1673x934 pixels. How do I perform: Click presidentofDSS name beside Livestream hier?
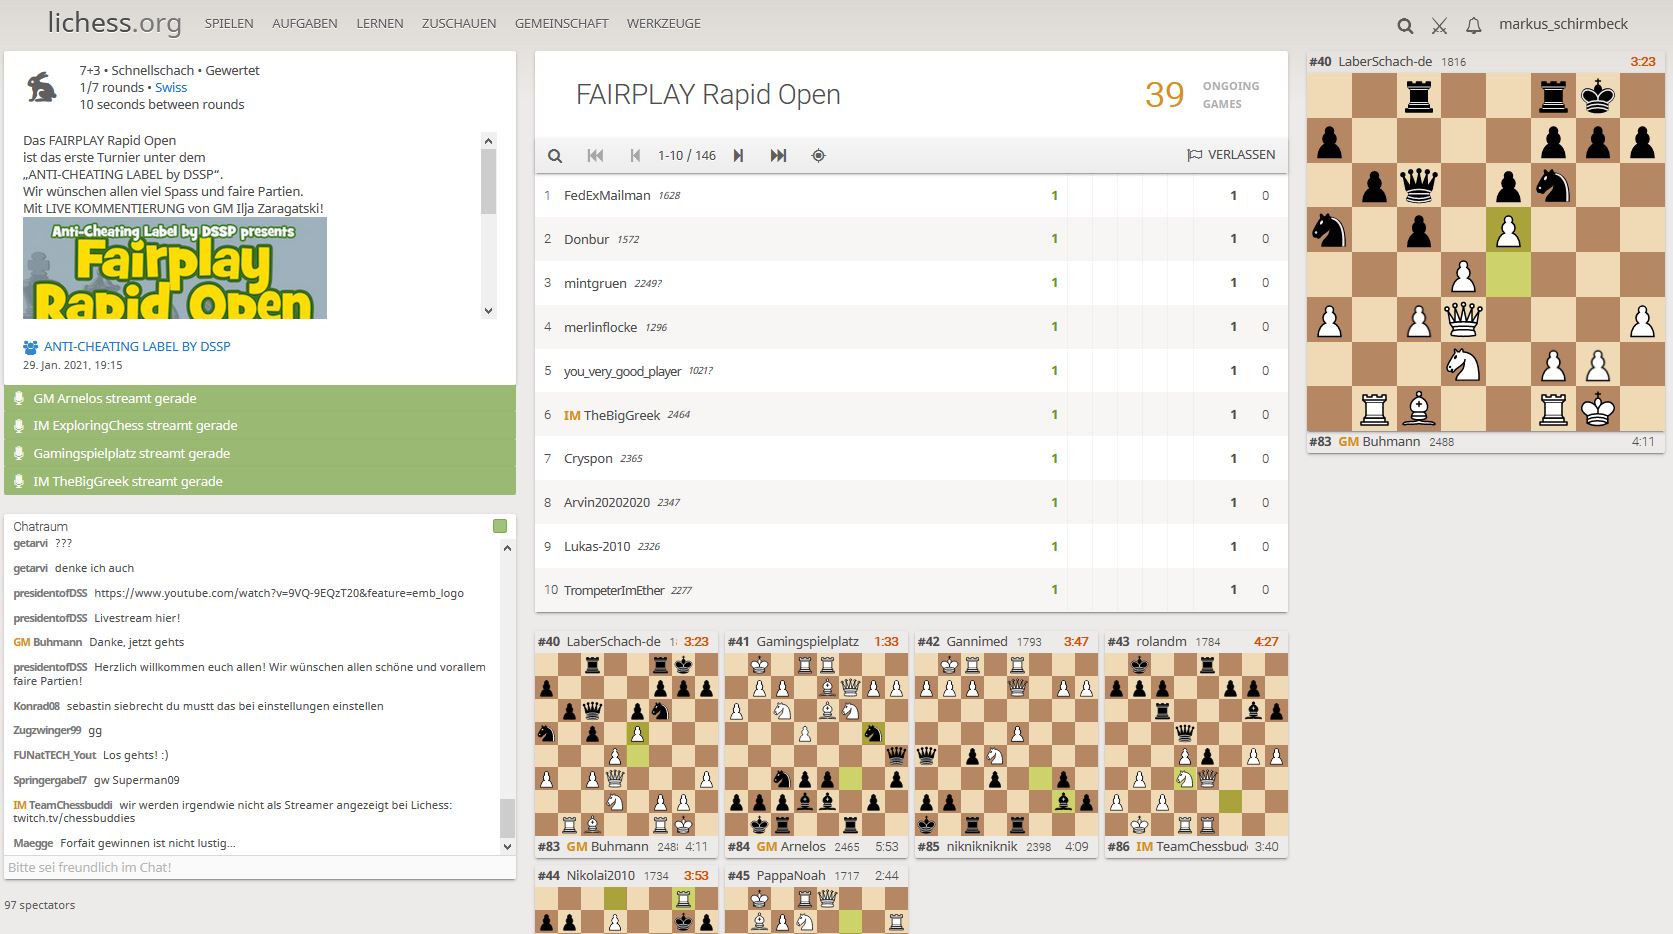pos(50,618)
